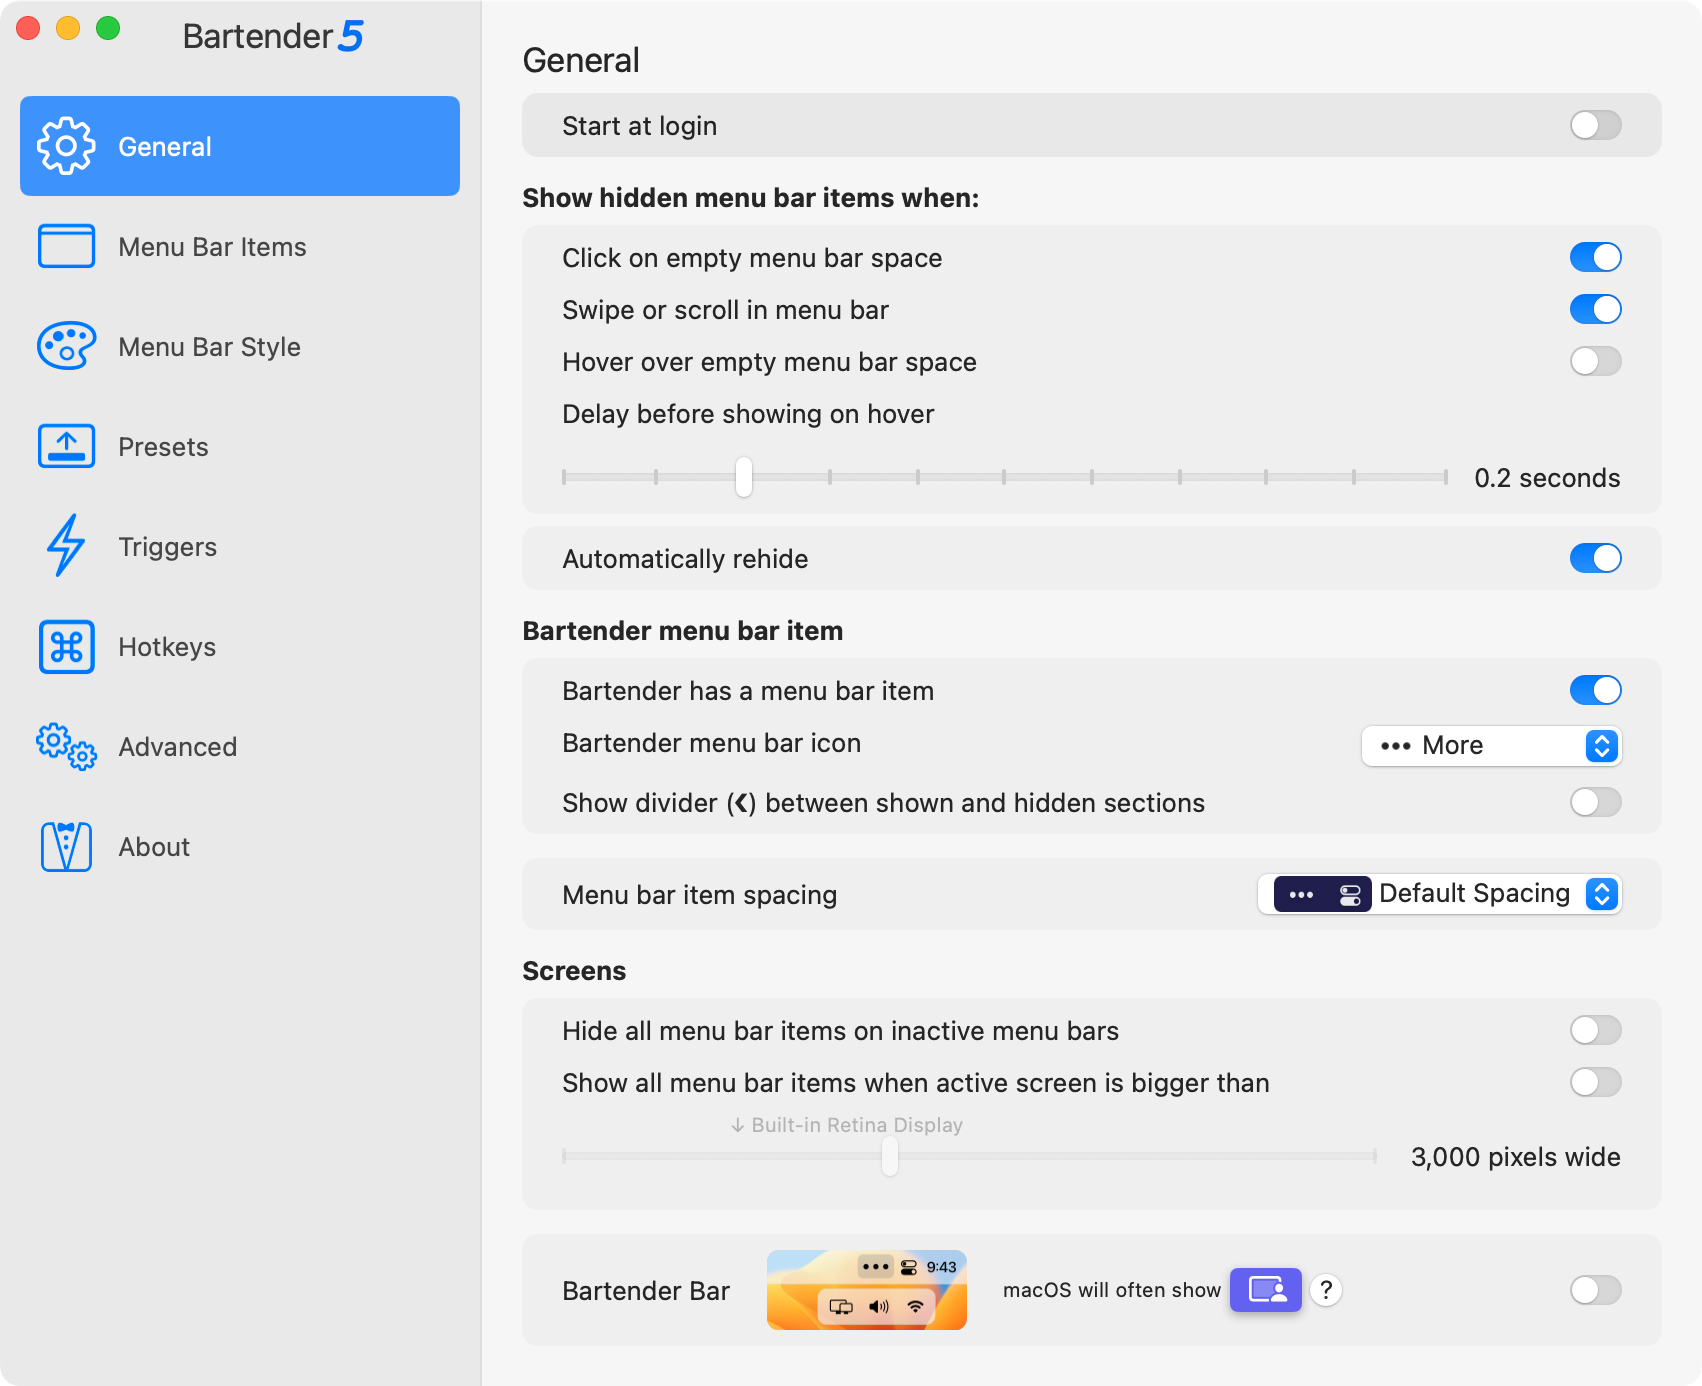Adjust the hover delay slider
1702x1386 pixels.
(743, 478)
